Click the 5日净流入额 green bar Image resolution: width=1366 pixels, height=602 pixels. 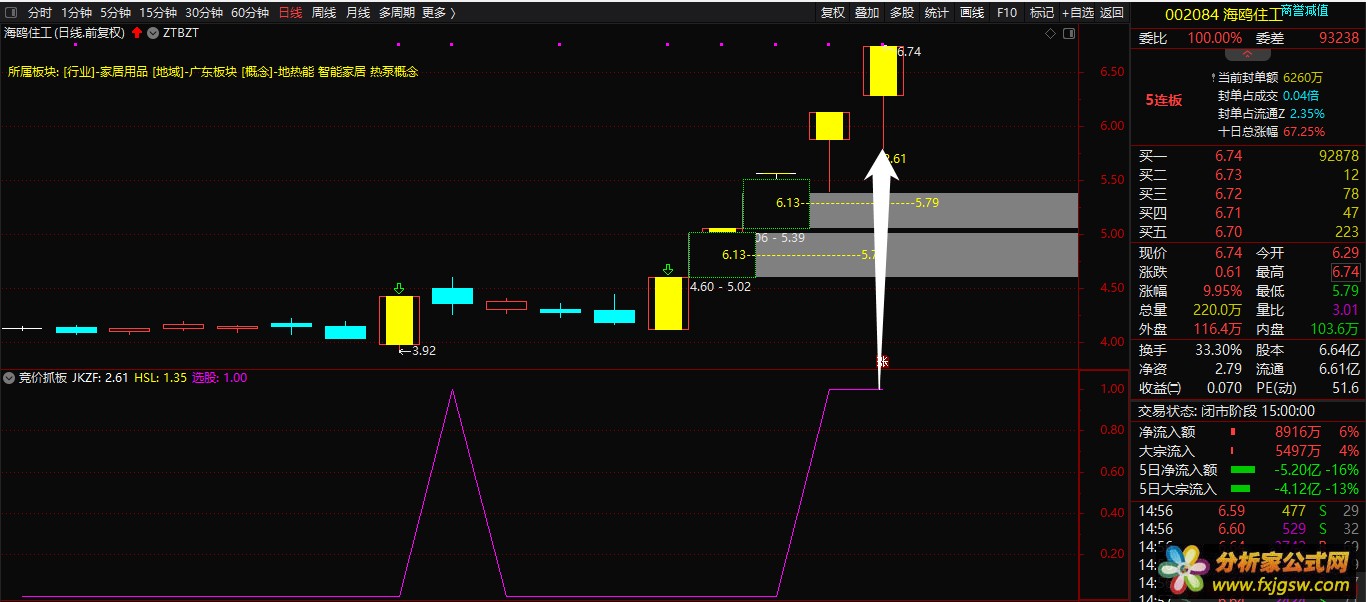tap(1242, 470)
